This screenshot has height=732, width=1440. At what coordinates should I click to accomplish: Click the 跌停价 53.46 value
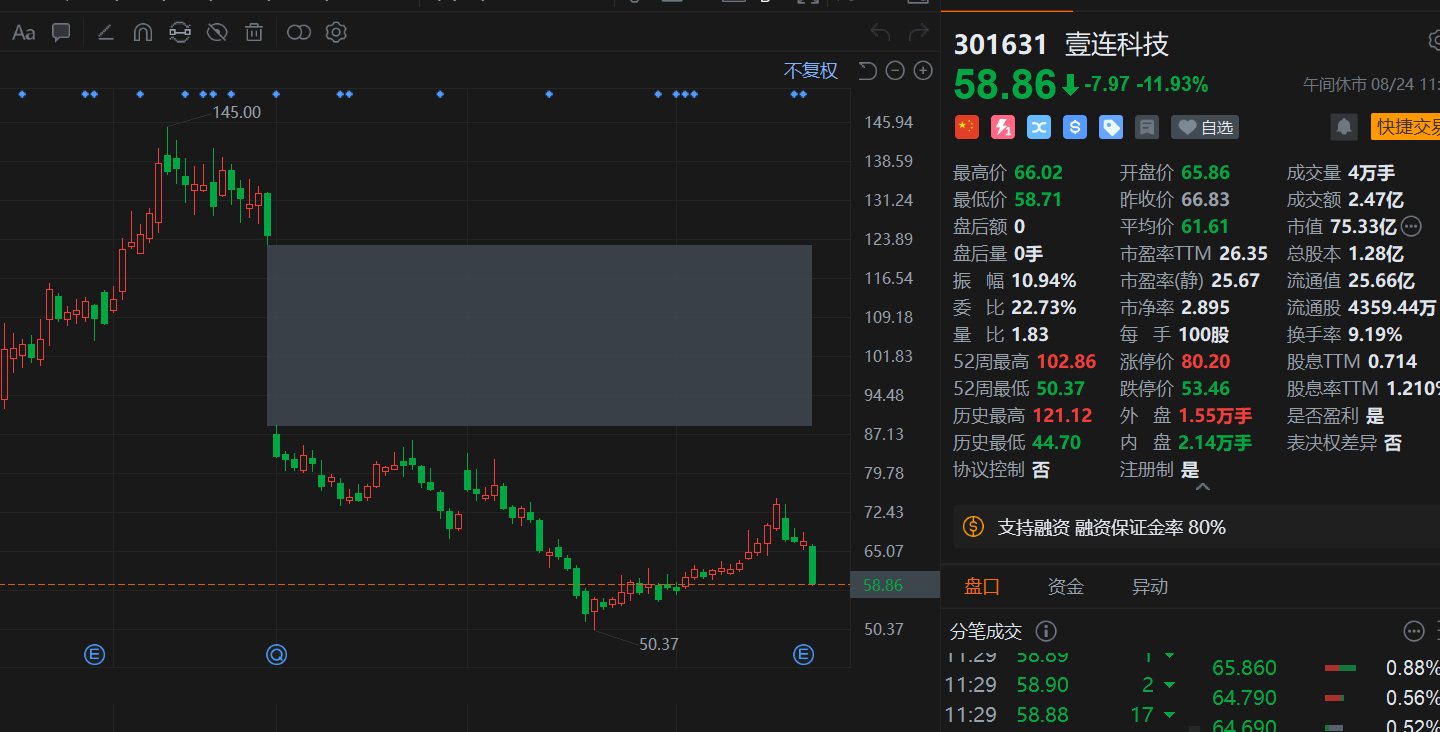1206,389
